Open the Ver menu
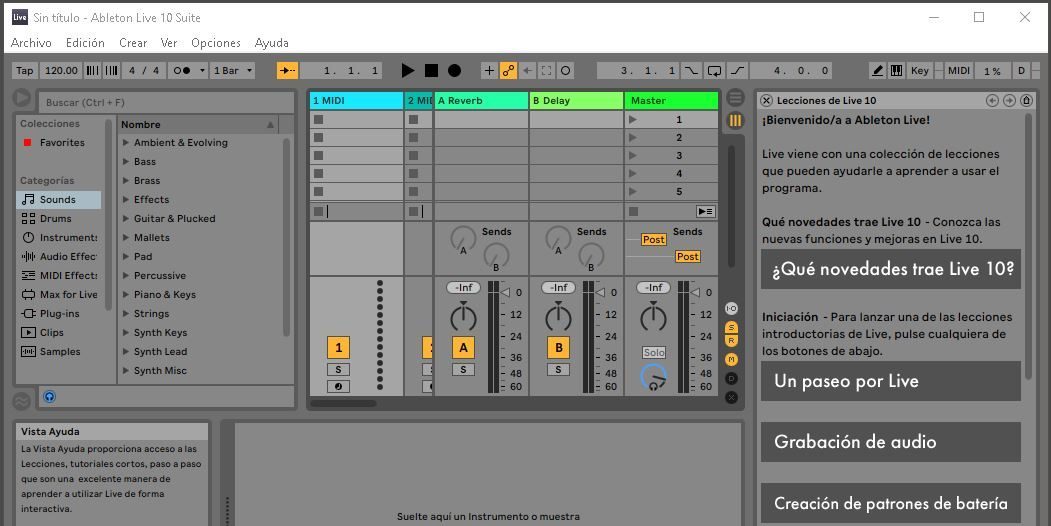Image resolution: width=1051 pixels, height=526 pixels. [169, 43]
